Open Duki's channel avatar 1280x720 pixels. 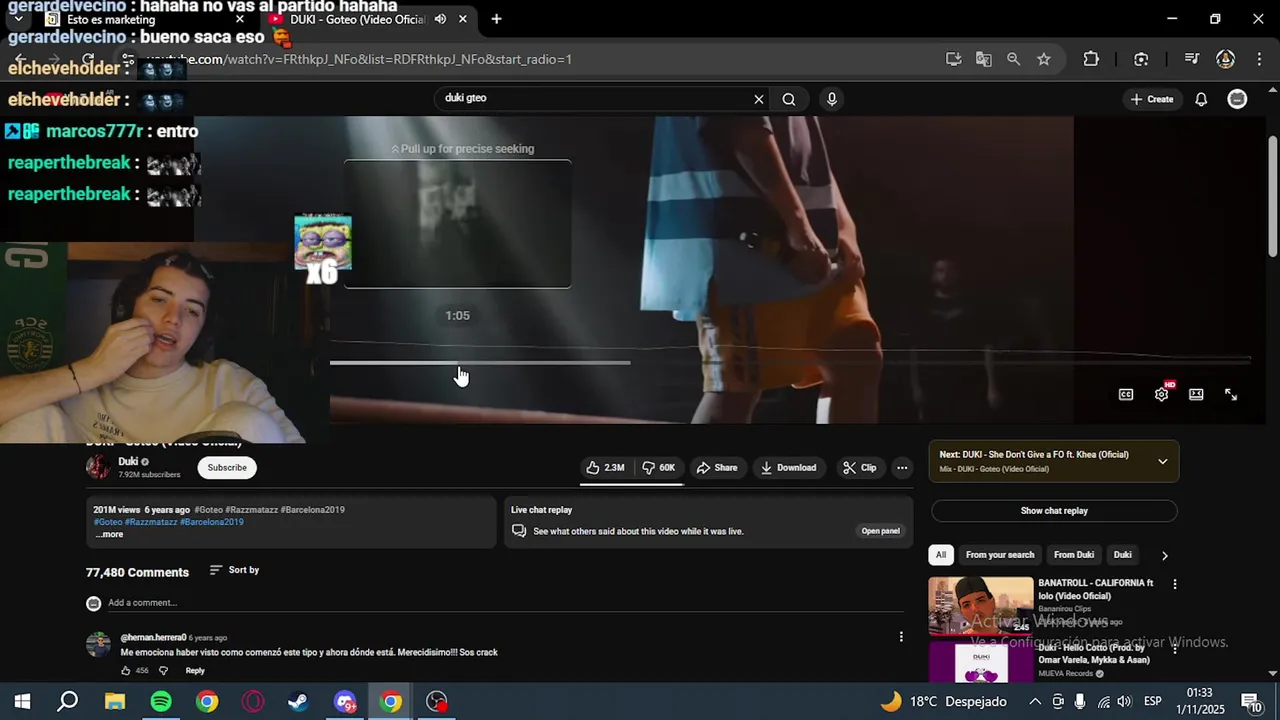pyautogui.click(x=98, y=467)
